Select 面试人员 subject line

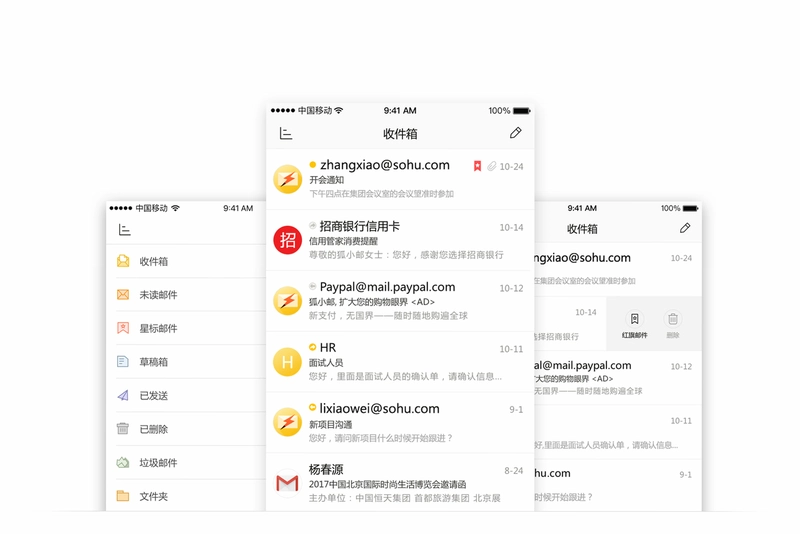pyautogui.click(x=326, y=363)
